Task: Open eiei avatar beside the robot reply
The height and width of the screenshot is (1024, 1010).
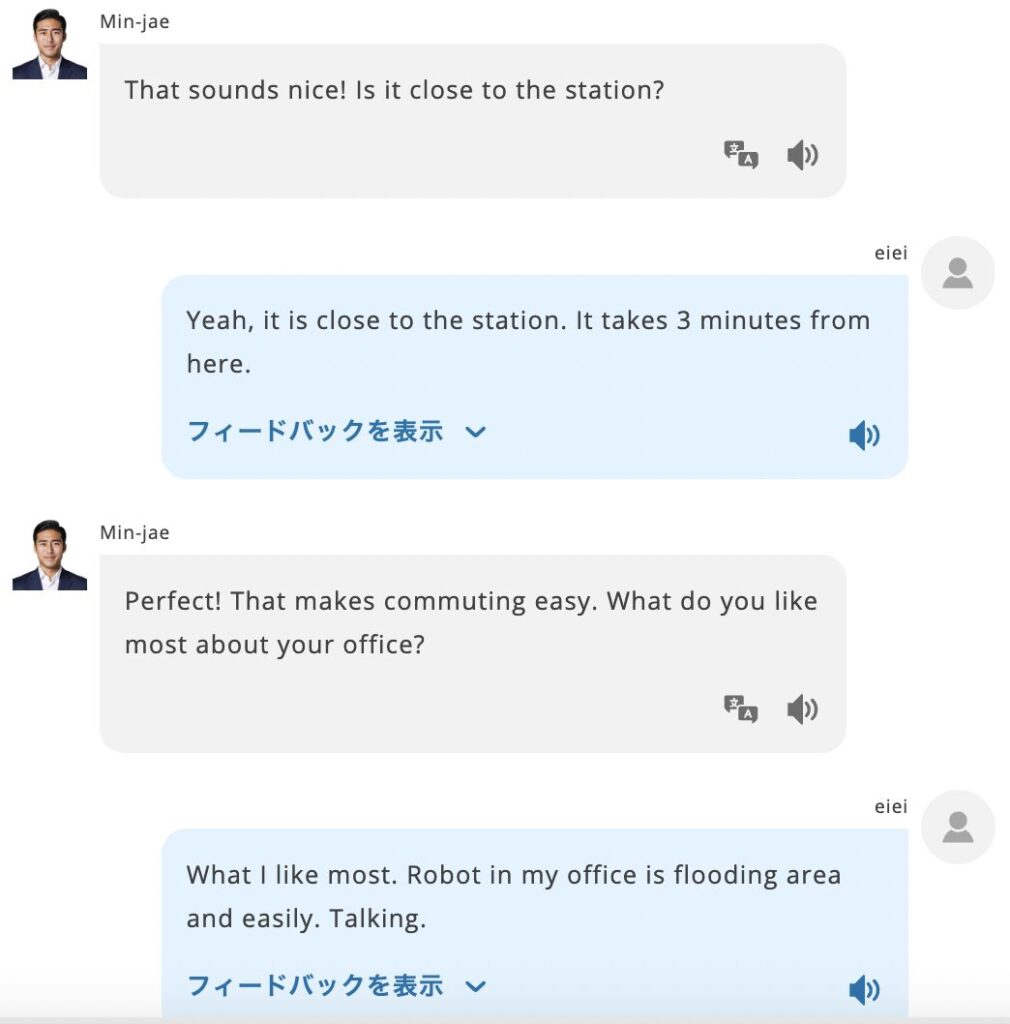Action: click(x=958, y=827)
